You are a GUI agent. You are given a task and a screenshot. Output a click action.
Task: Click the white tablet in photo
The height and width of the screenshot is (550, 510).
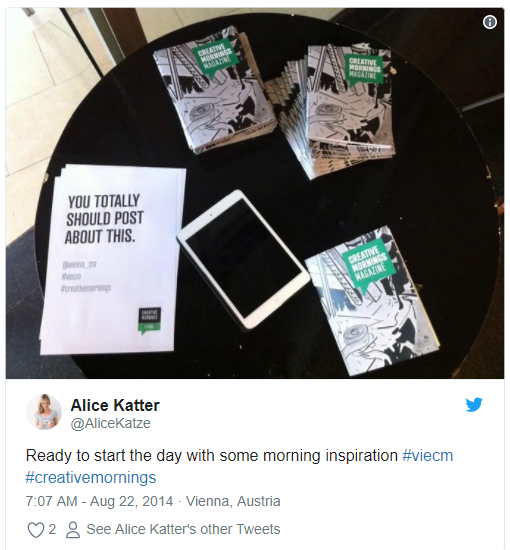pos(243,260)
